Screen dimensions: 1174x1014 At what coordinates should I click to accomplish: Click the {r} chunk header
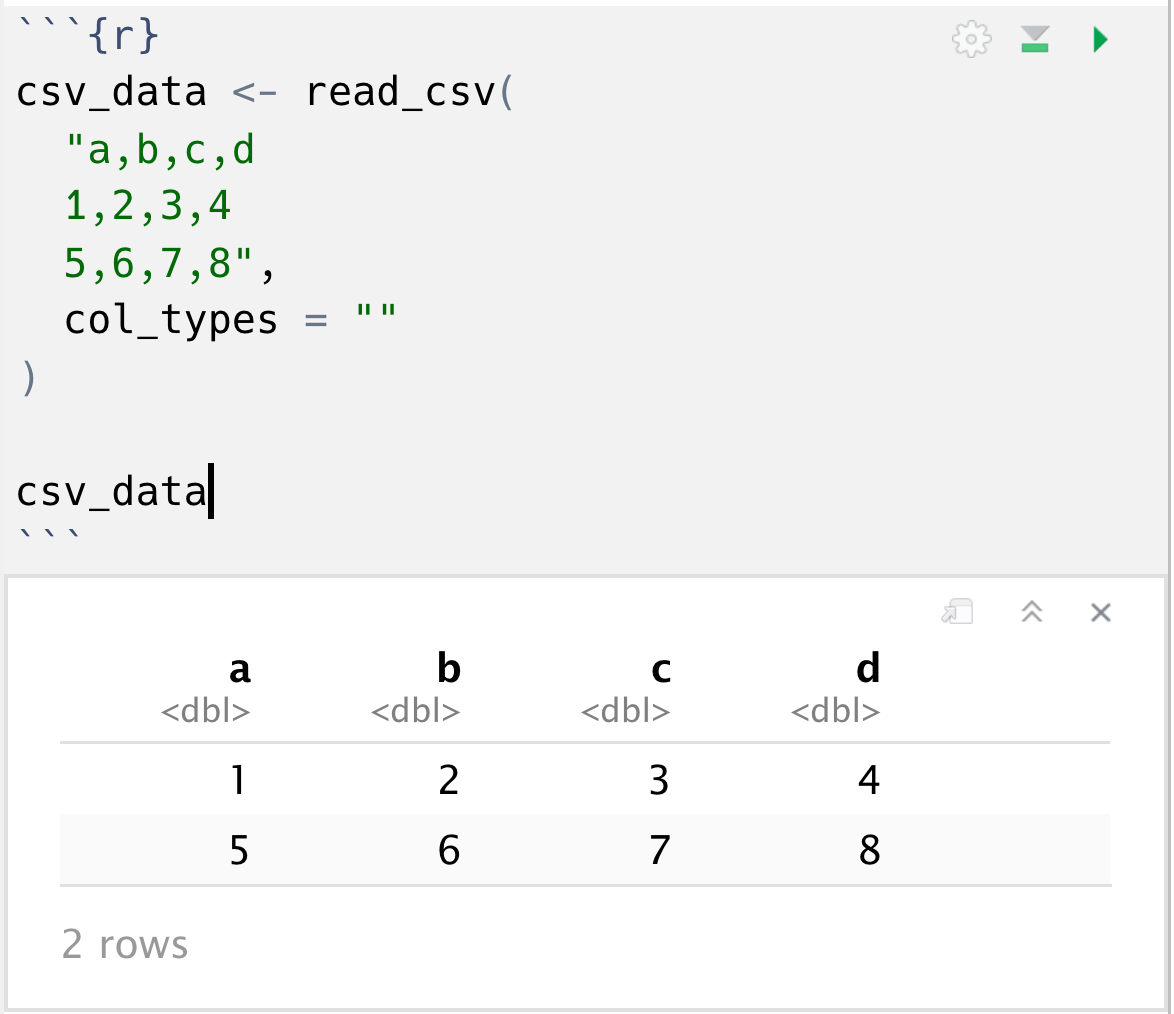tap(124, 35)
